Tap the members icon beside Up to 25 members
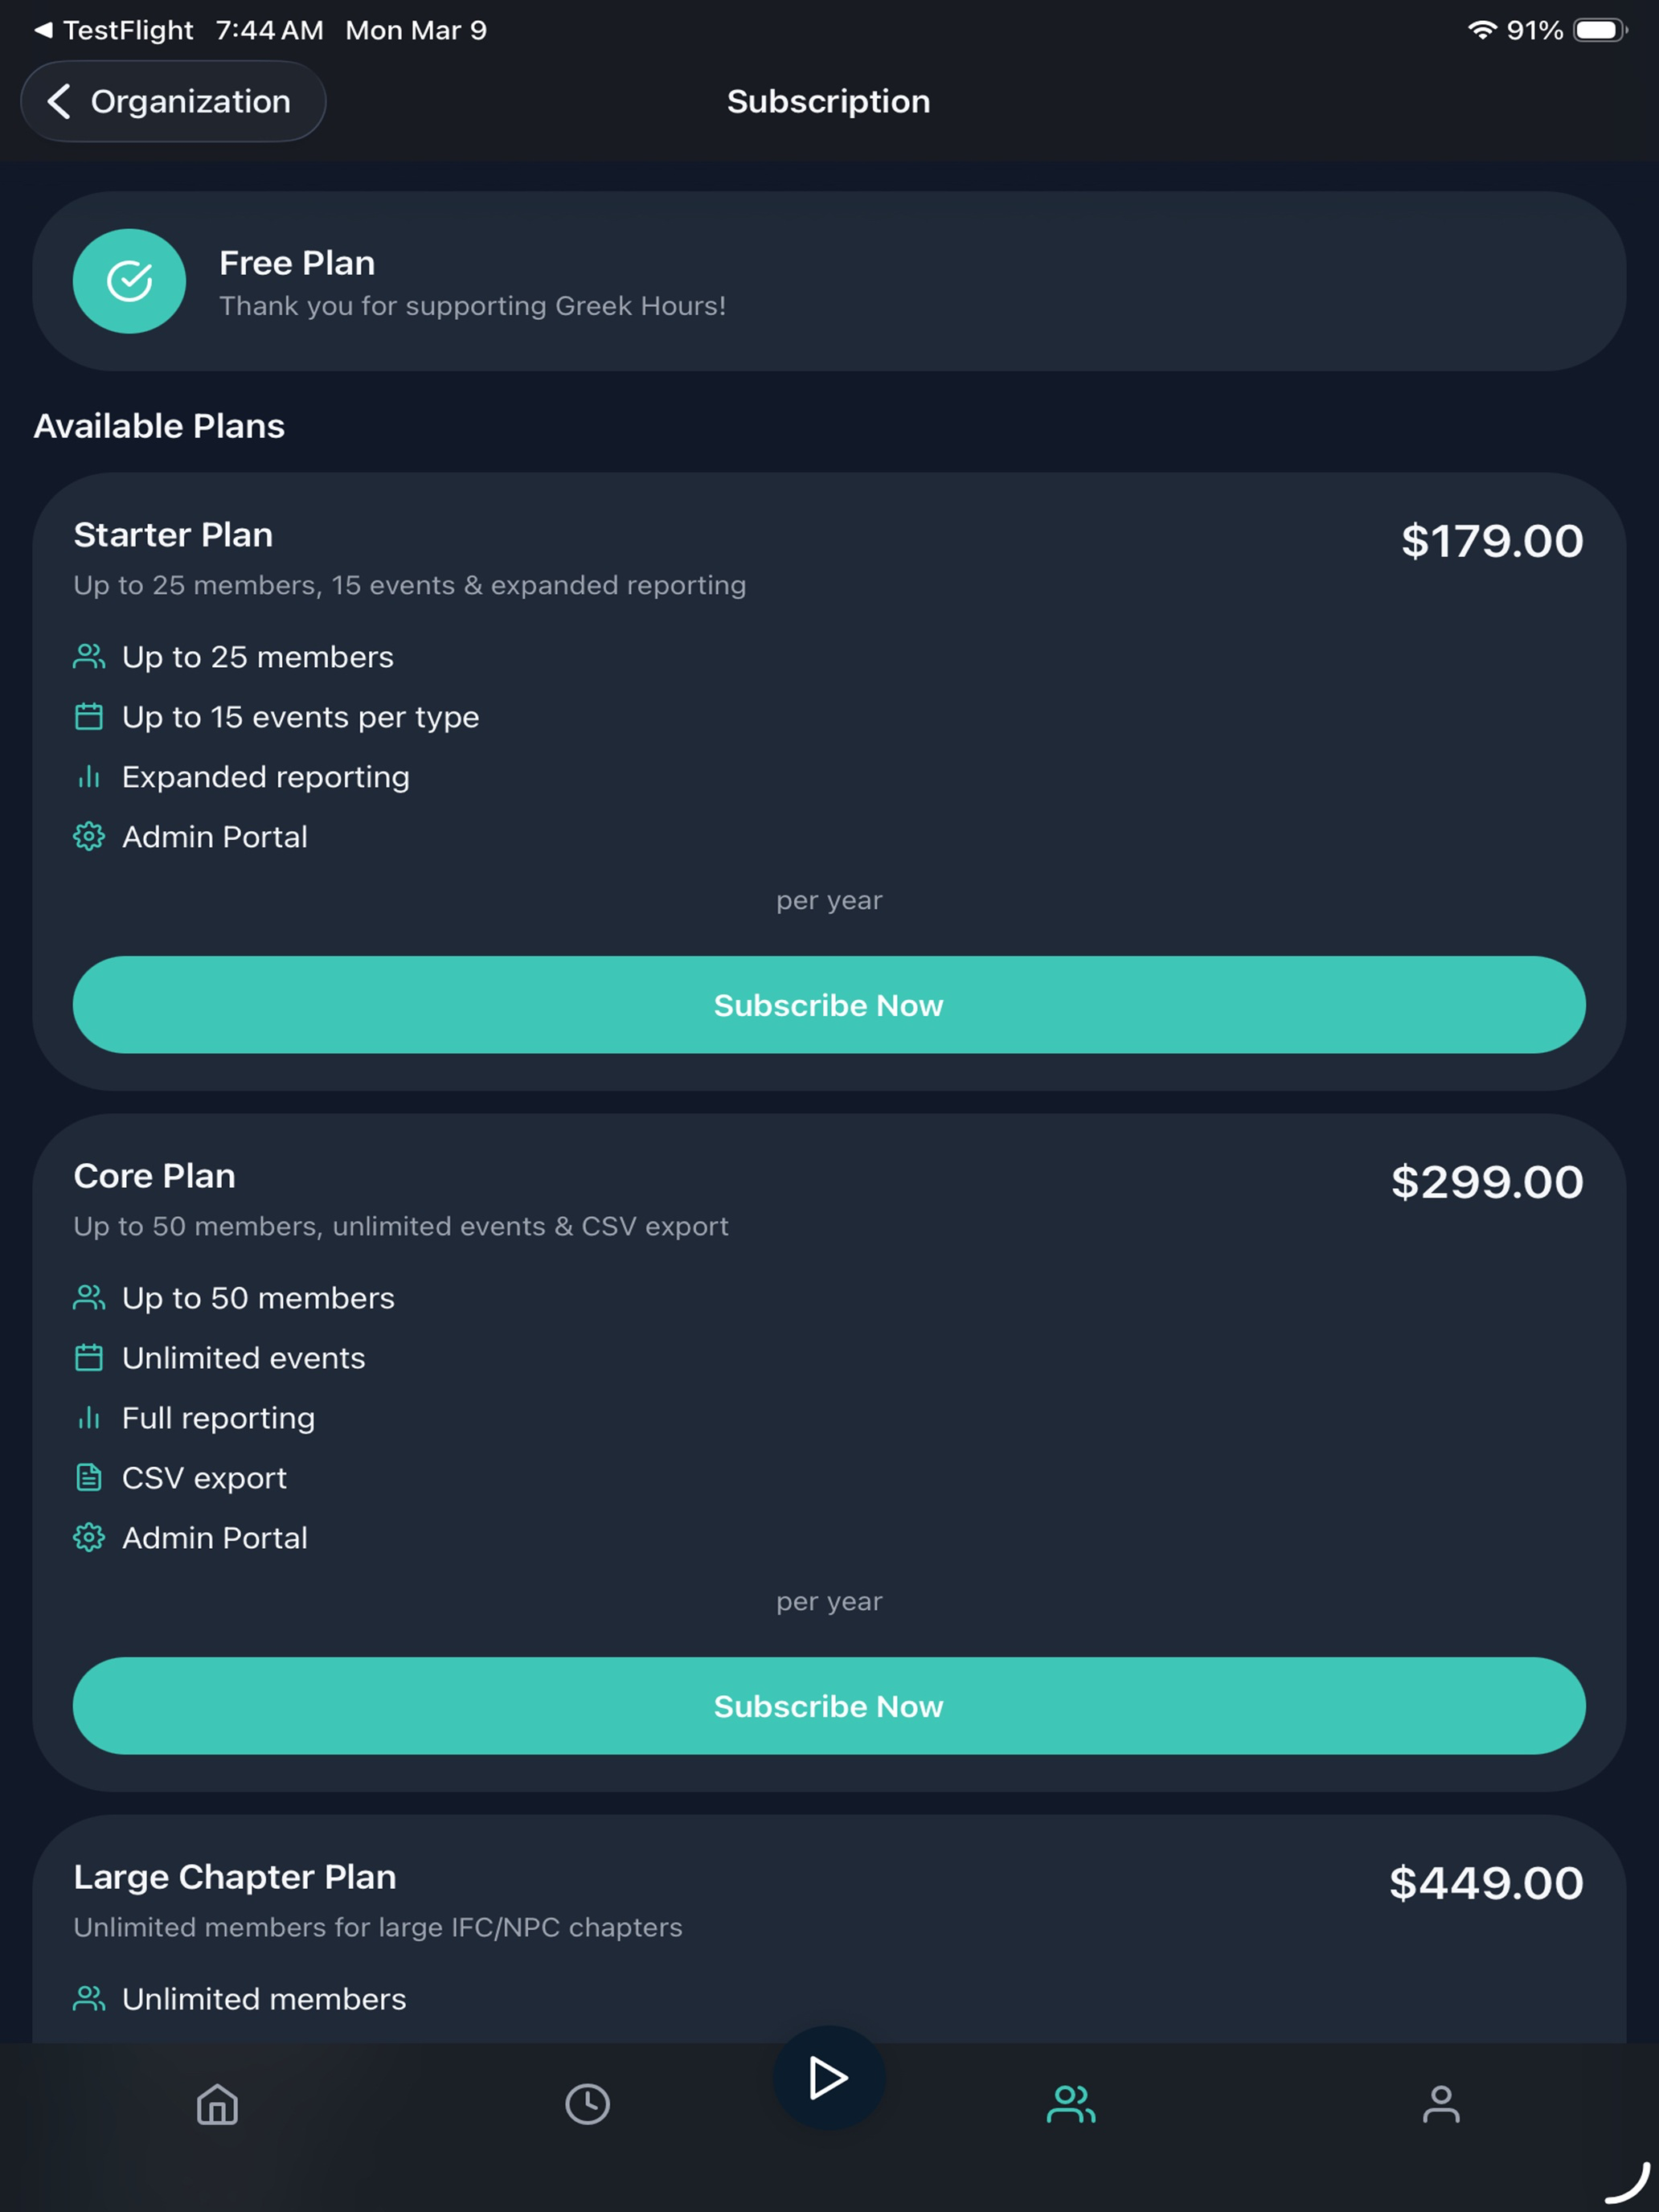Screen dimensions: 1659x2212 click(x=89, y=657)
